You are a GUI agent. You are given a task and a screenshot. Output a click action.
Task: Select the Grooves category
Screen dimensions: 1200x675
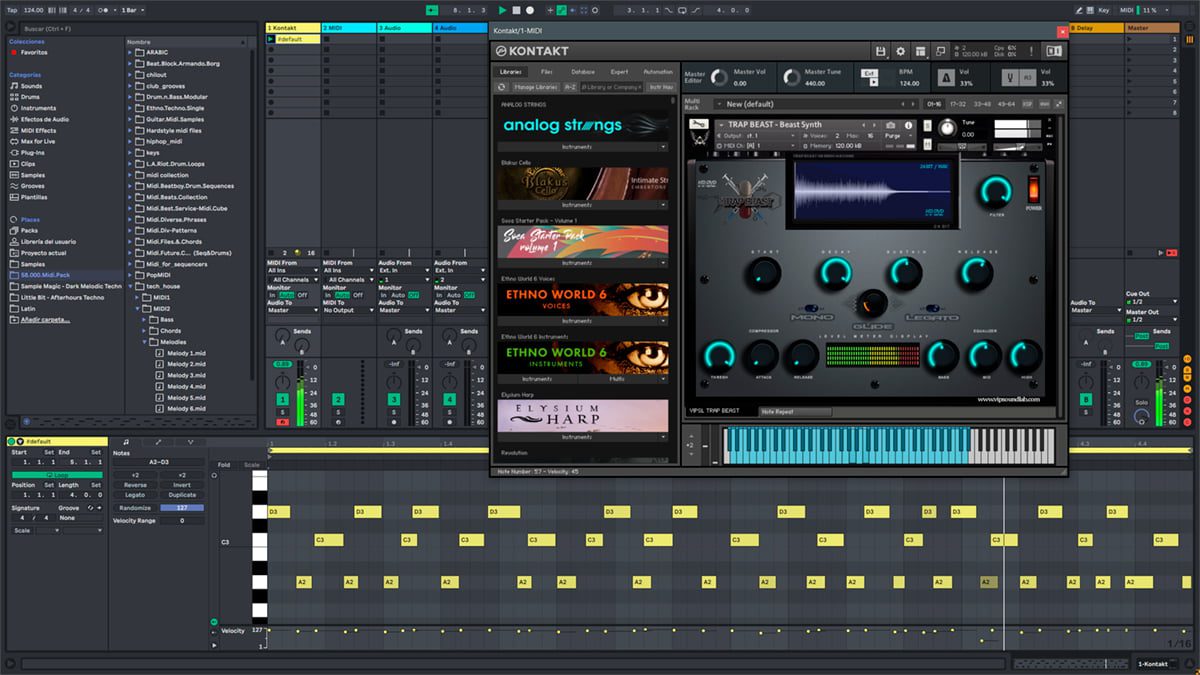point(33,186)
